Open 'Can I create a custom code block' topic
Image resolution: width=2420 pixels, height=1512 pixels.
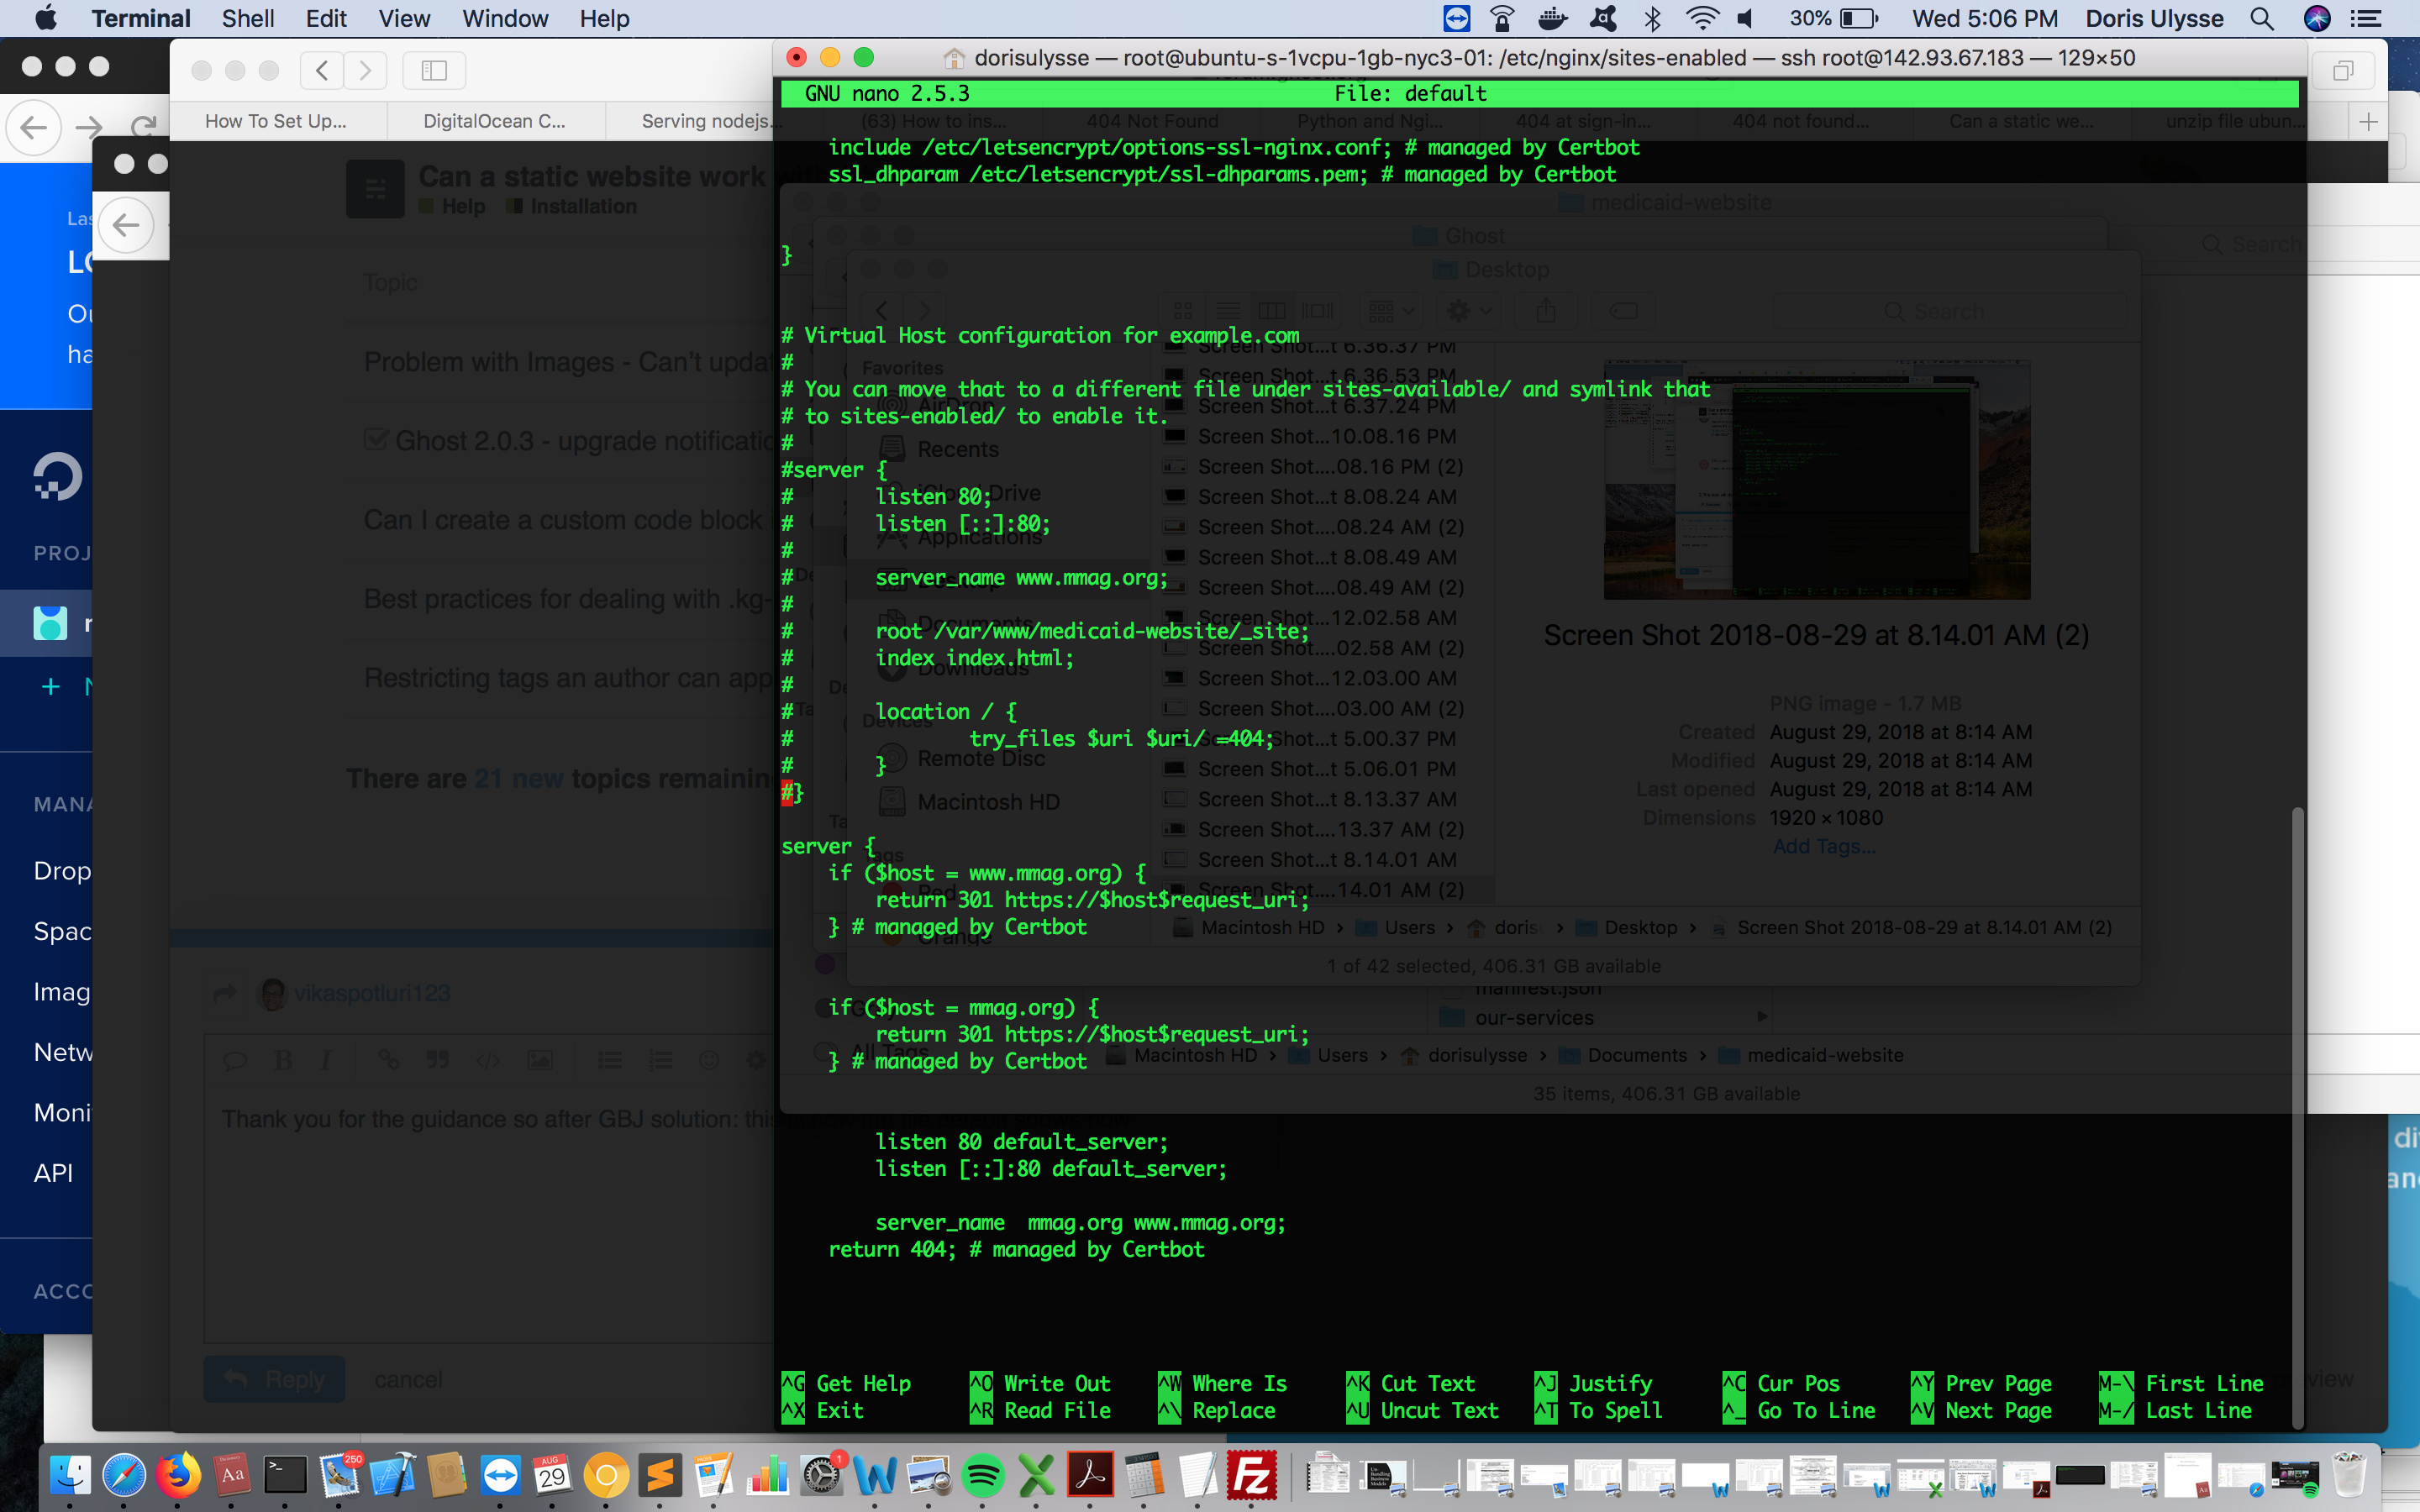(x=563, y=520)
